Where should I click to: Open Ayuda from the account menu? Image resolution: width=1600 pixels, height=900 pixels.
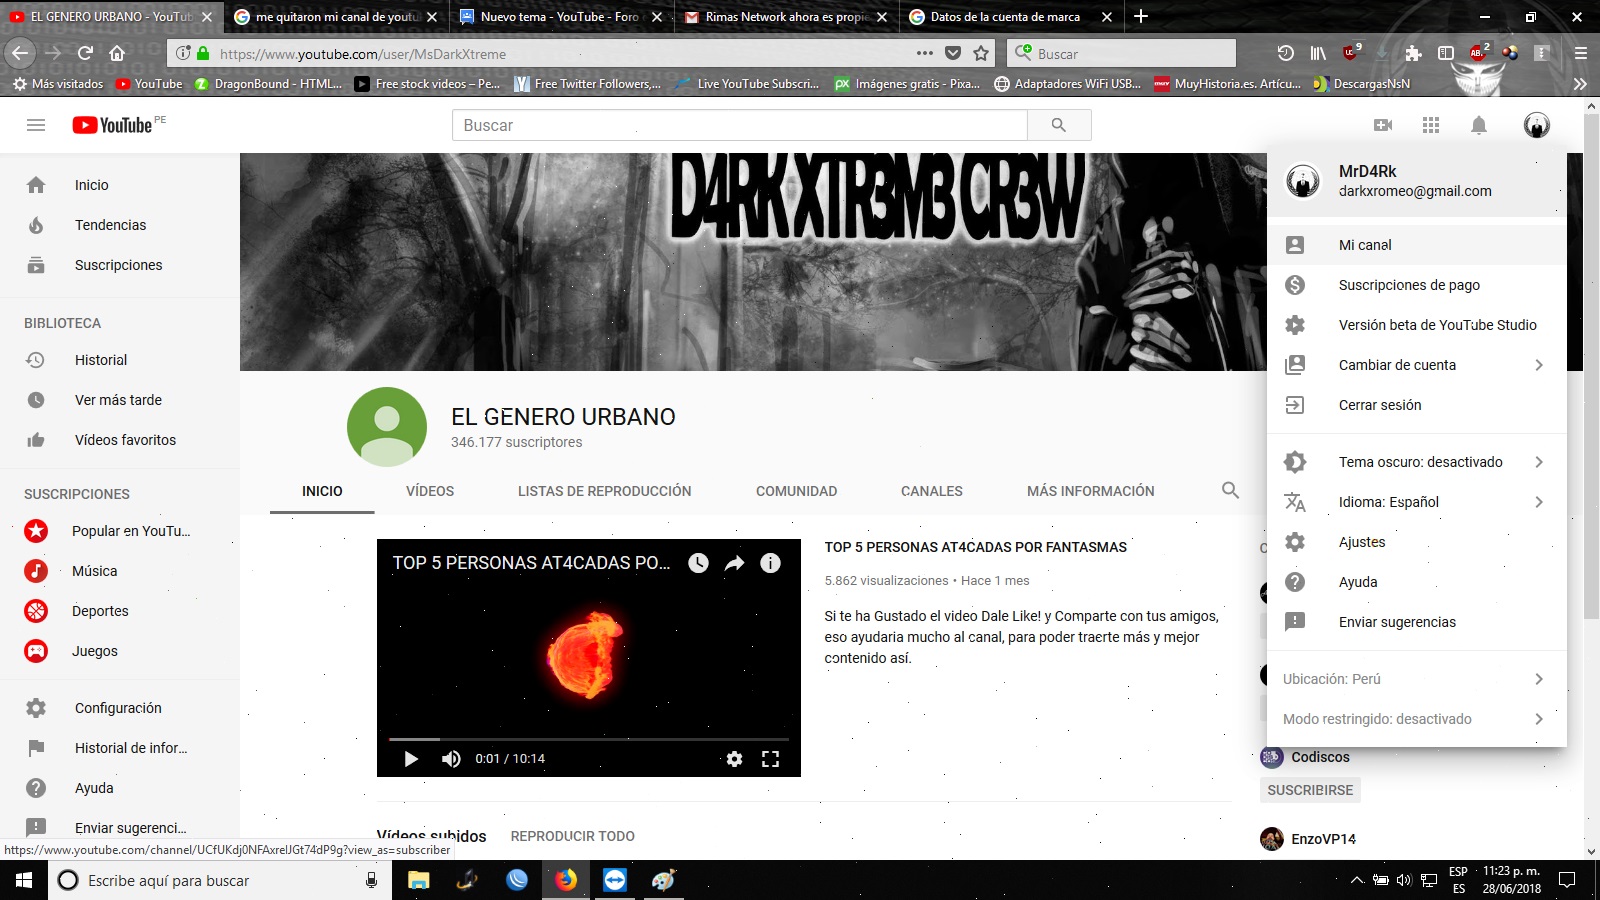click(1416, 582)
